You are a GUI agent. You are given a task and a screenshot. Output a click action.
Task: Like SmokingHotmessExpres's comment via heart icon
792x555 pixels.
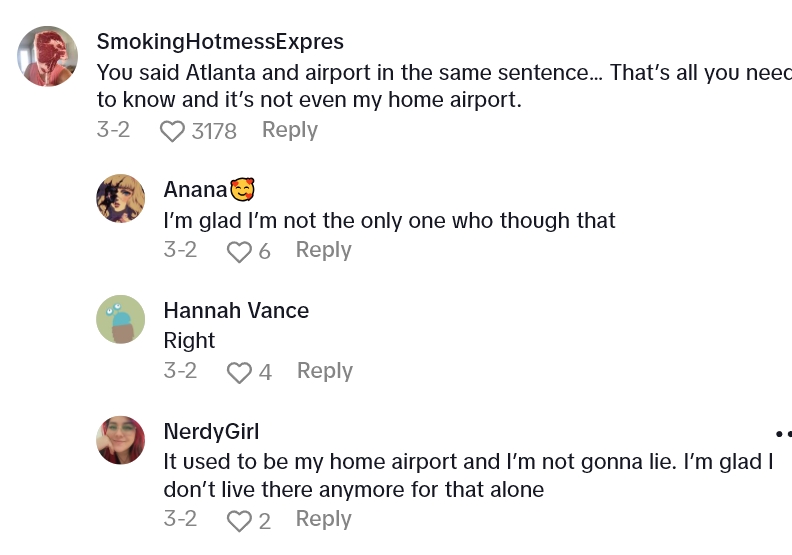pos(173,131)
